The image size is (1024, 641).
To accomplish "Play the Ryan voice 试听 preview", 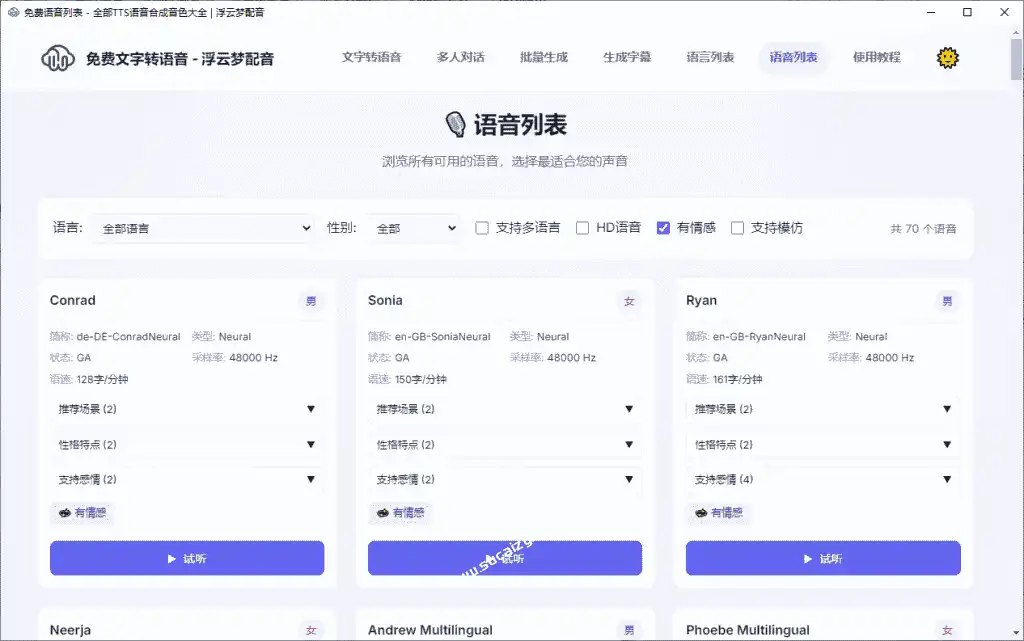I will point(823,558).
